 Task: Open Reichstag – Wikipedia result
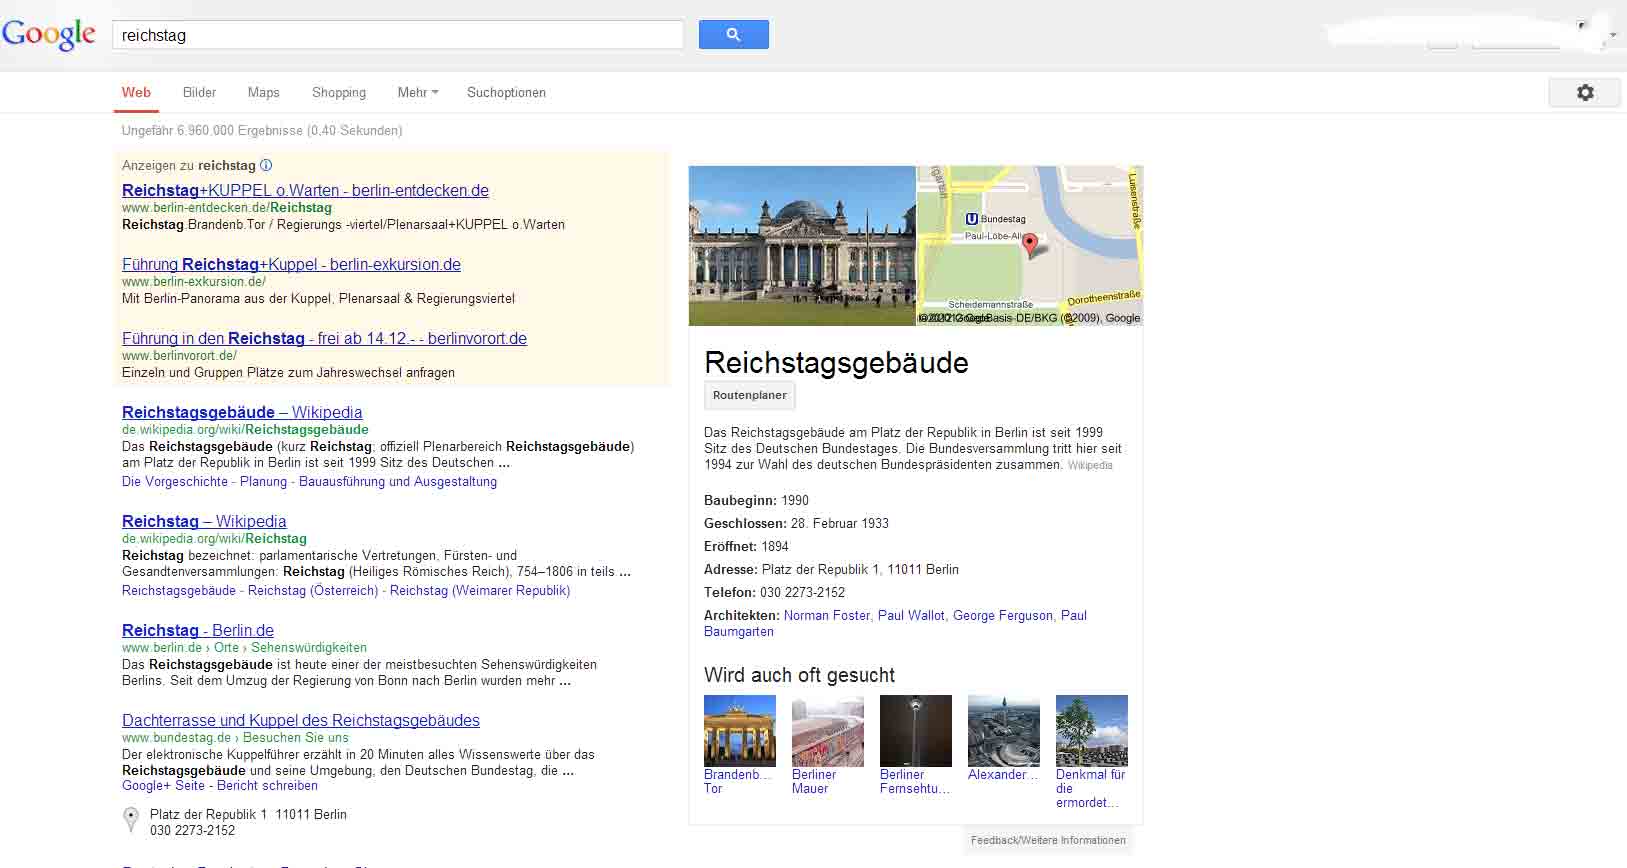pos(204,521)
